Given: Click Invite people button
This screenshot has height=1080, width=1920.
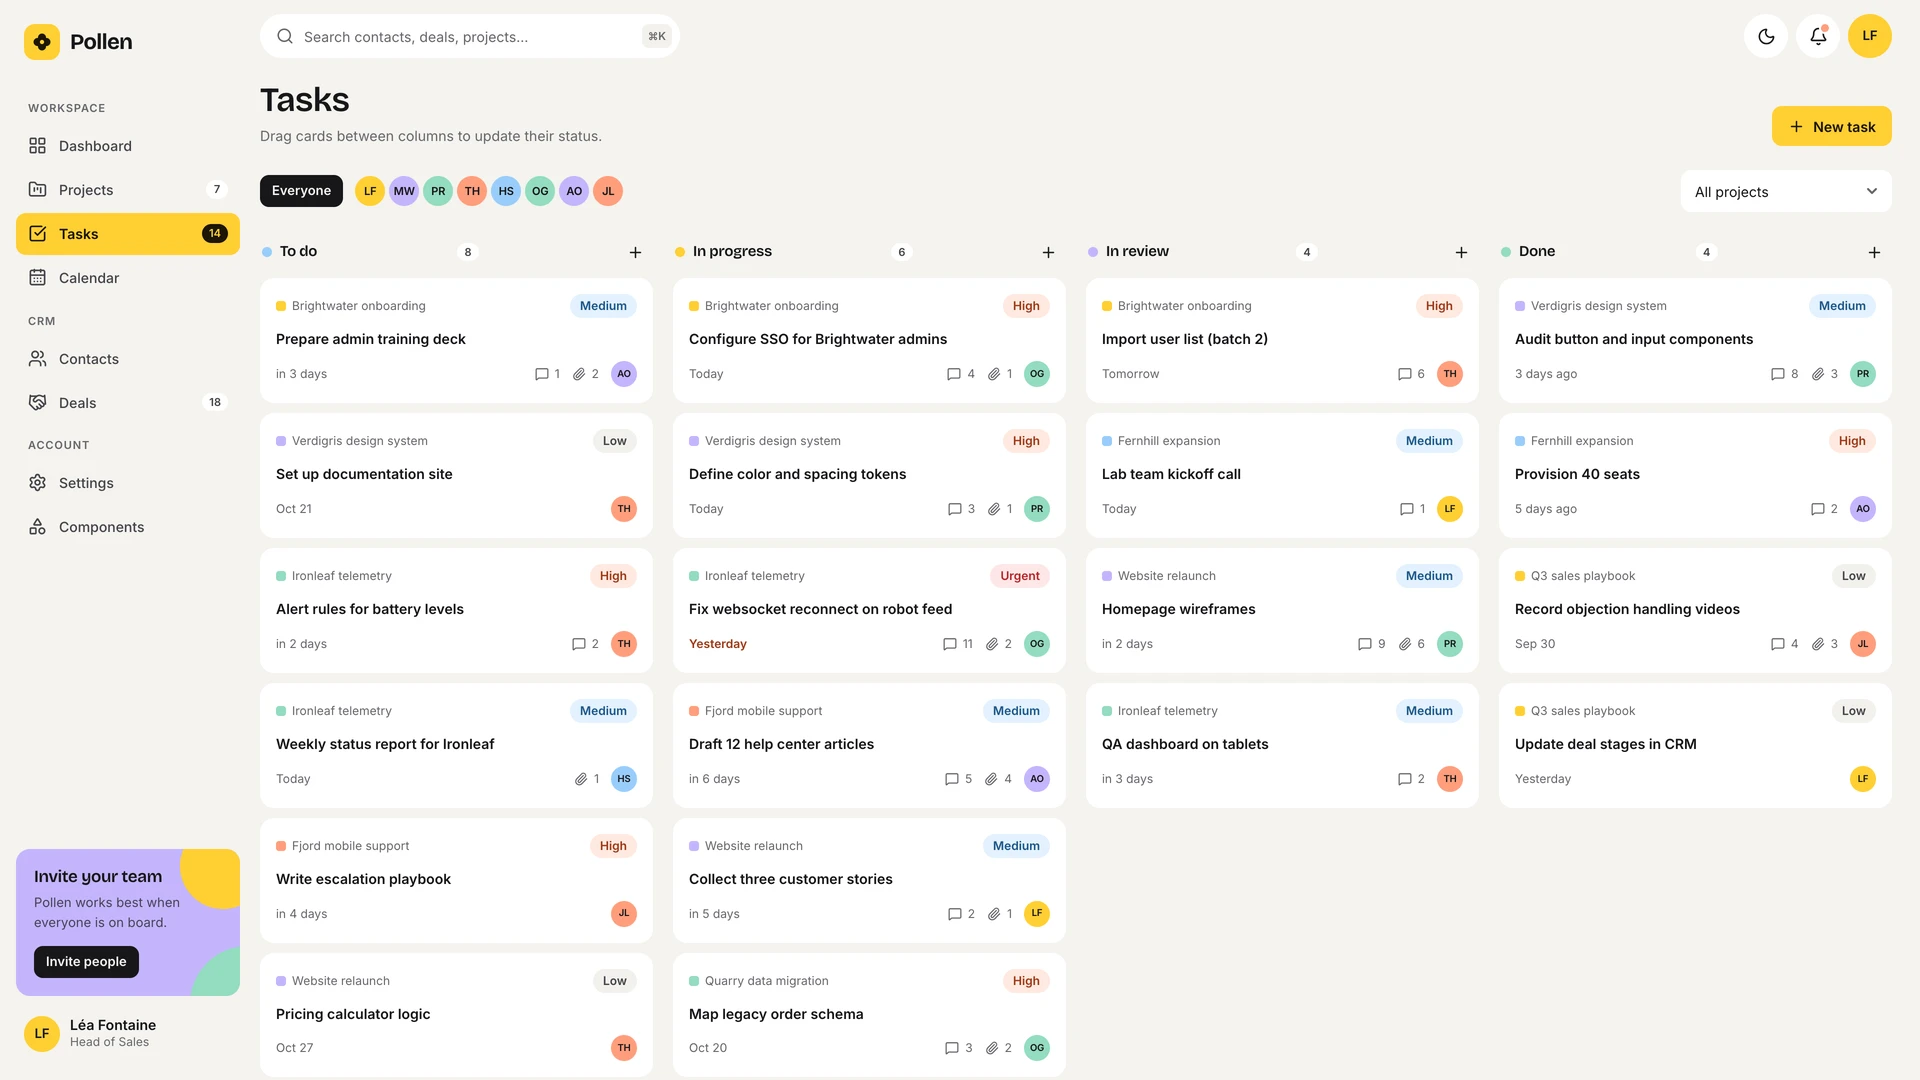Looking at the screenshot, I should coord(86,962).
